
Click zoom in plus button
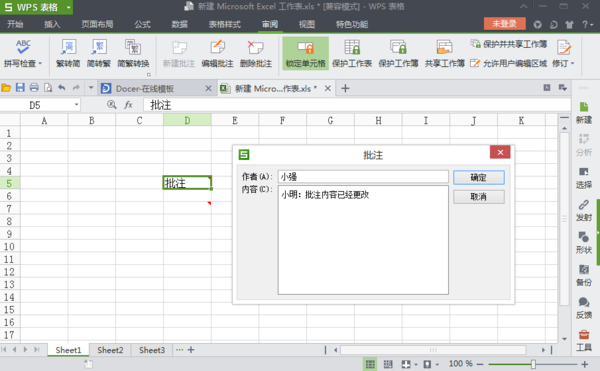(585, 364)
